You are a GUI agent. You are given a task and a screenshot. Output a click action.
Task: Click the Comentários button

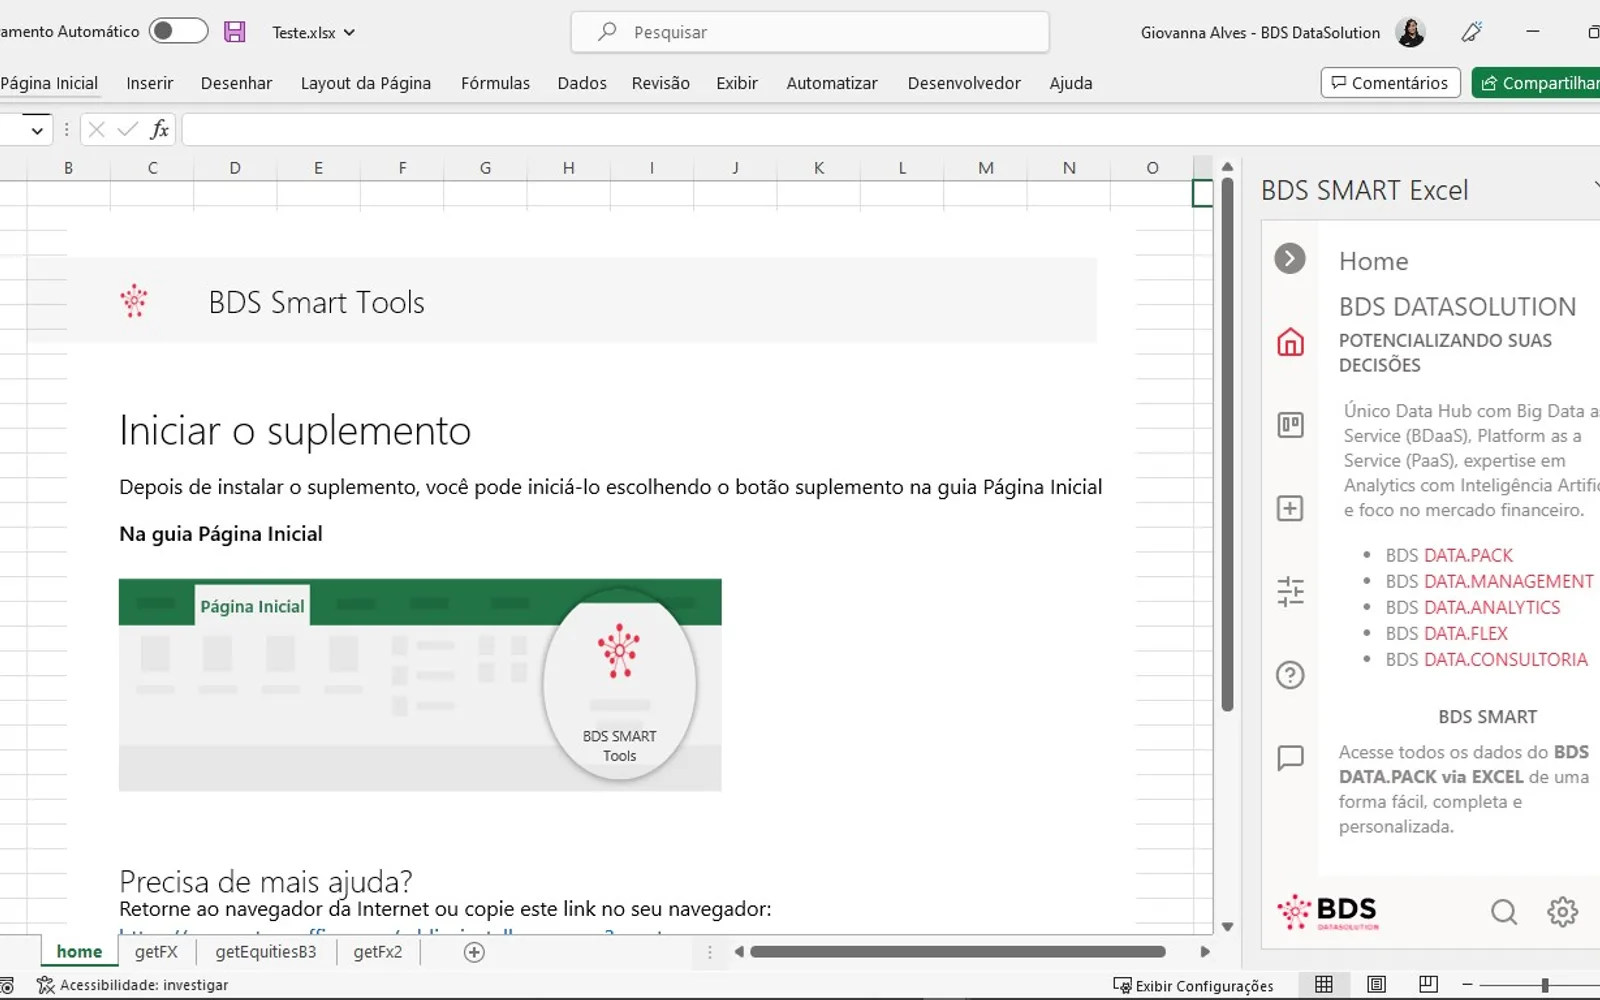(1390, 83)
